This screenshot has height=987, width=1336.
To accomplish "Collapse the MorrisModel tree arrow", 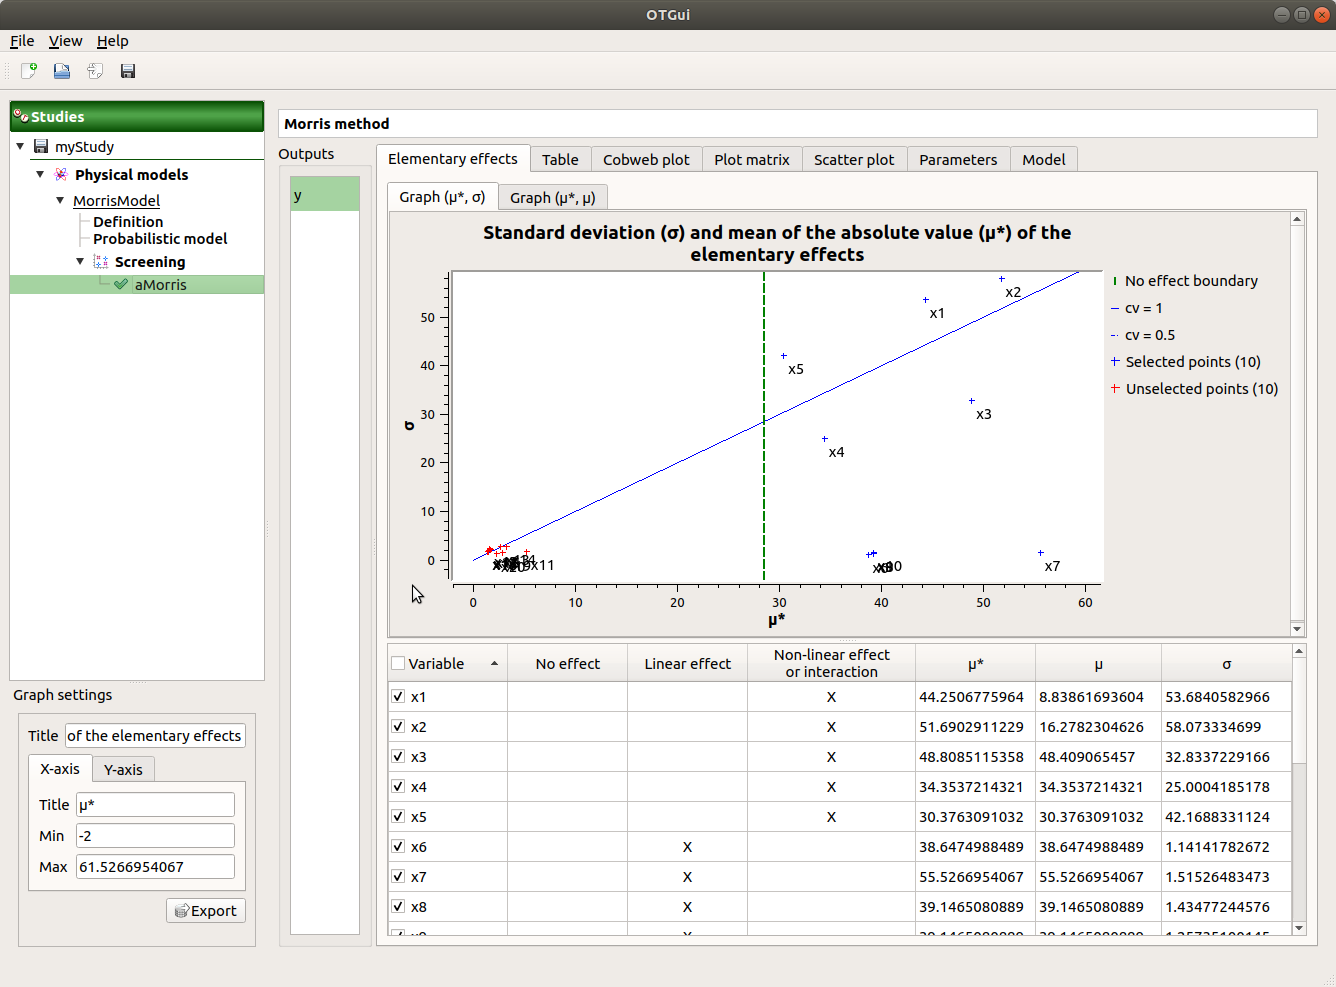I will click(x=60, y=201).
